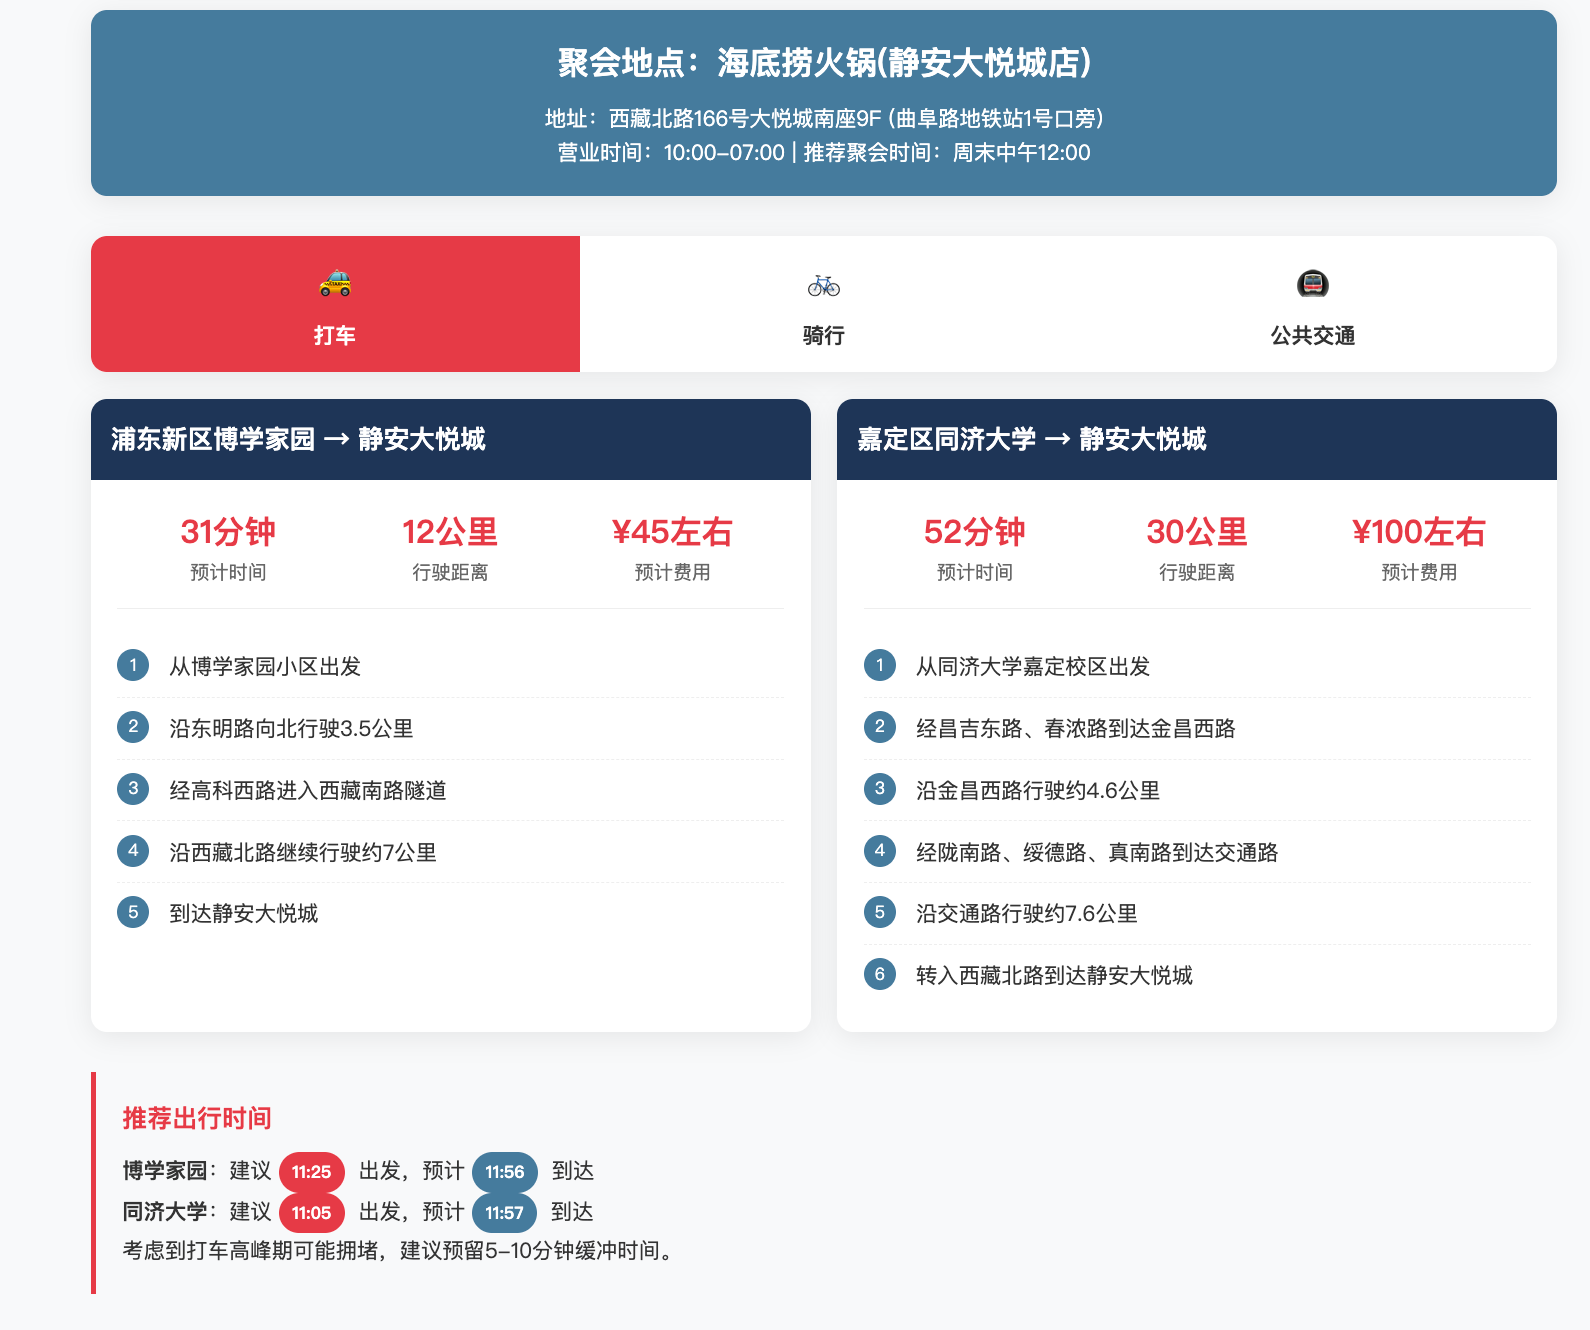
Task: Click header 嘉定区同济大学 → 静安大悦城
Action: pyautogui.click(x=1197, y=439)
